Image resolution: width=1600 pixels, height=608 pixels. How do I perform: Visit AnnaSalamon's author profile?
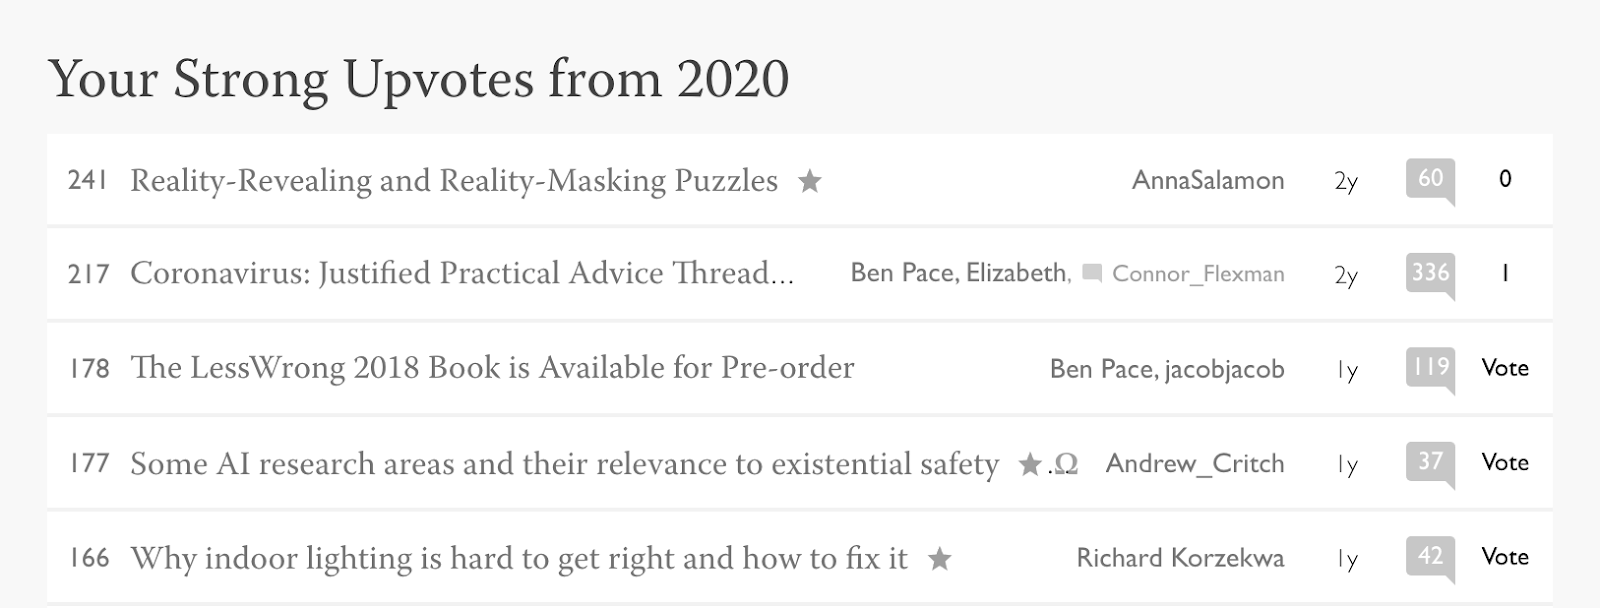point(1208,180)
